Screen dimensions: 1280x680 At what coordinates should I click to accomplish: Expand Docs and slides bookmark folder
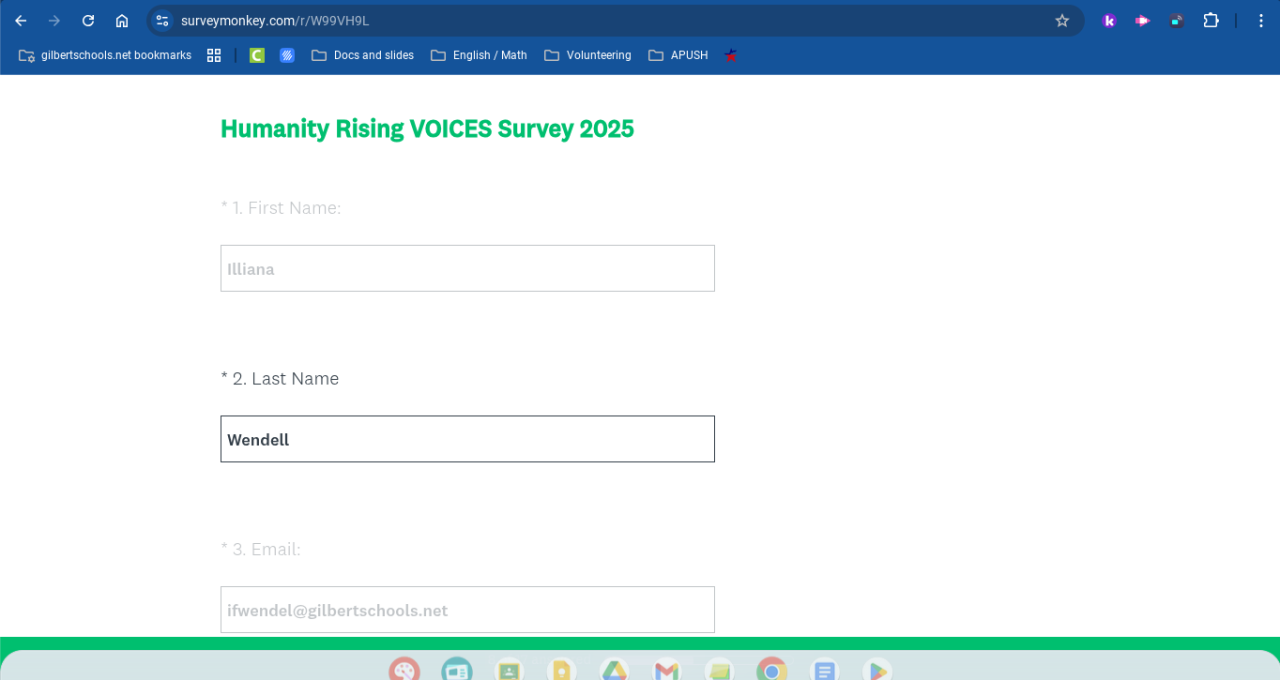[x=363, y=55]
